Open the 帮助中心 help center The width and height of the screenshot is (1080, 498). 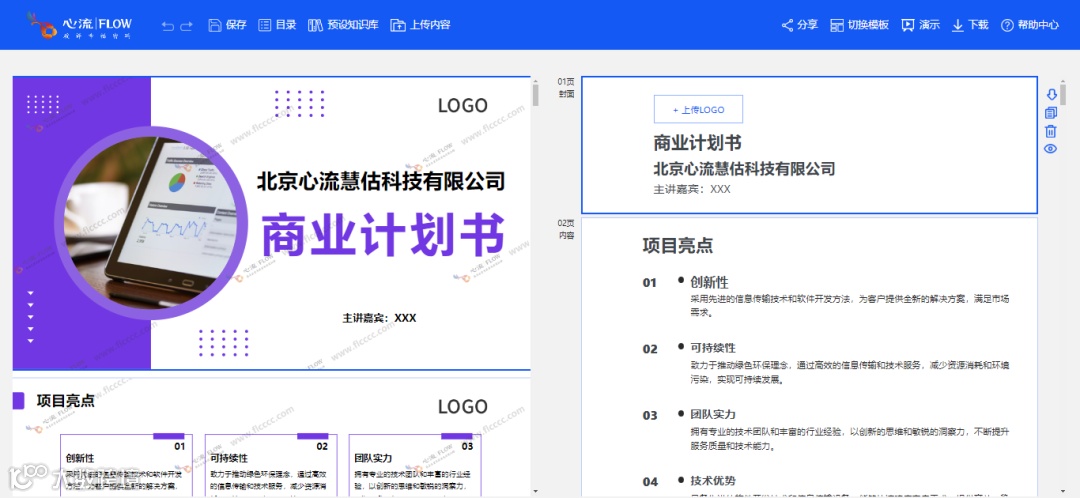point(1030,25)
